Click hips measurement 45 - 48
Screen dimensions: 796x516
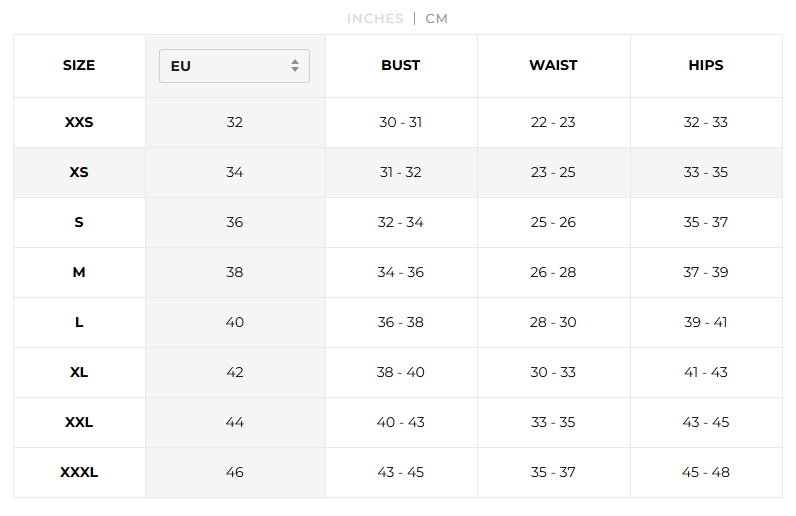(706, 472)
